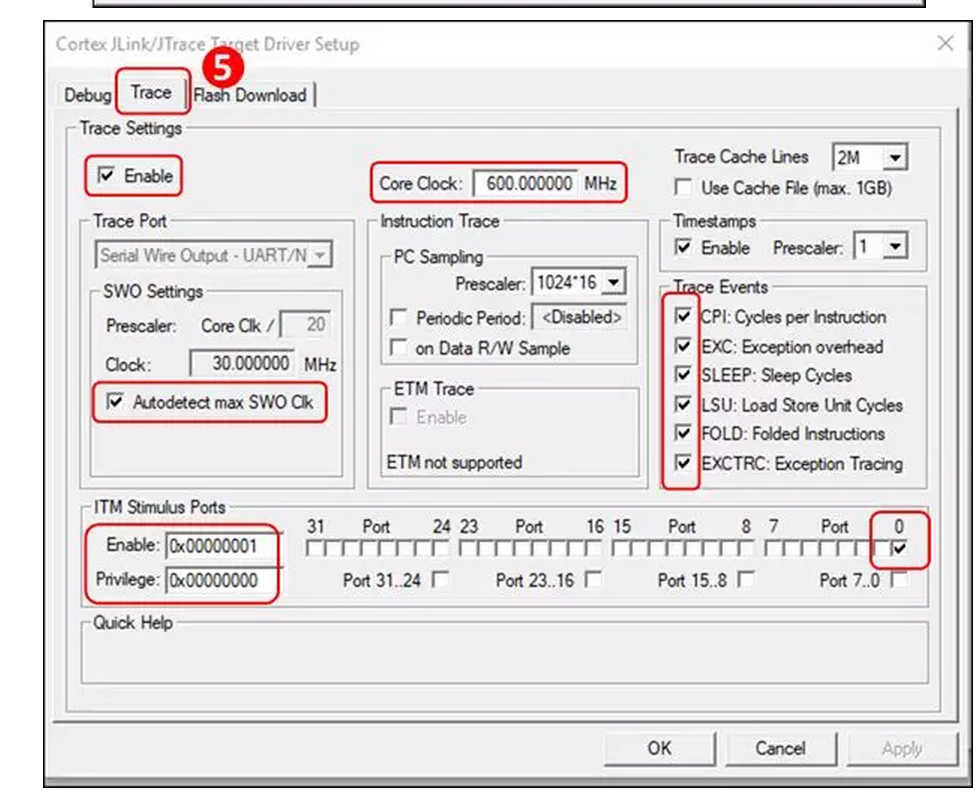The width and height of the screenshot is (980, 792).
Task: Enable Use Cache File option
Action: tap(683, 188)
